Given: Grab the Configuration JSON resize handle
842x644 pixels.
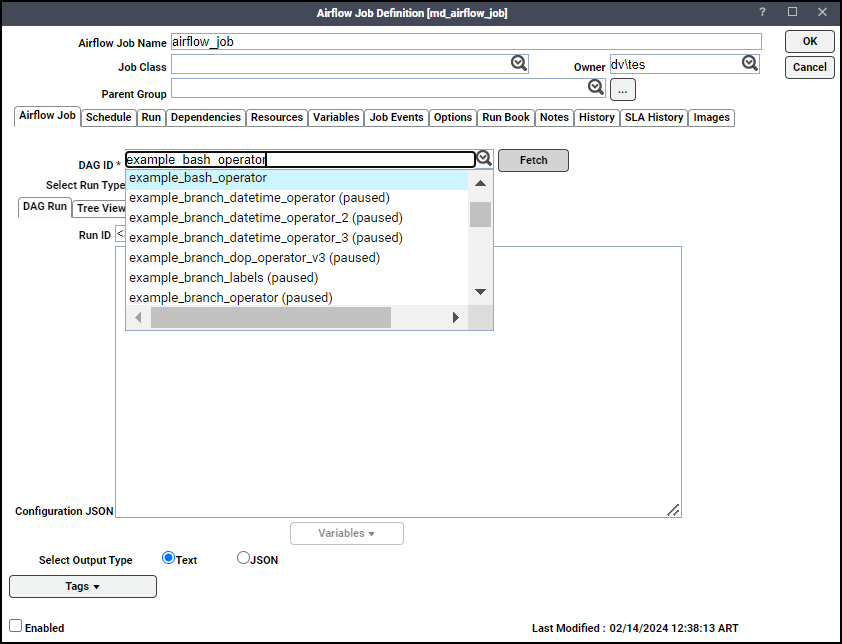Looking at the screenshot, I should coord(673,510).
